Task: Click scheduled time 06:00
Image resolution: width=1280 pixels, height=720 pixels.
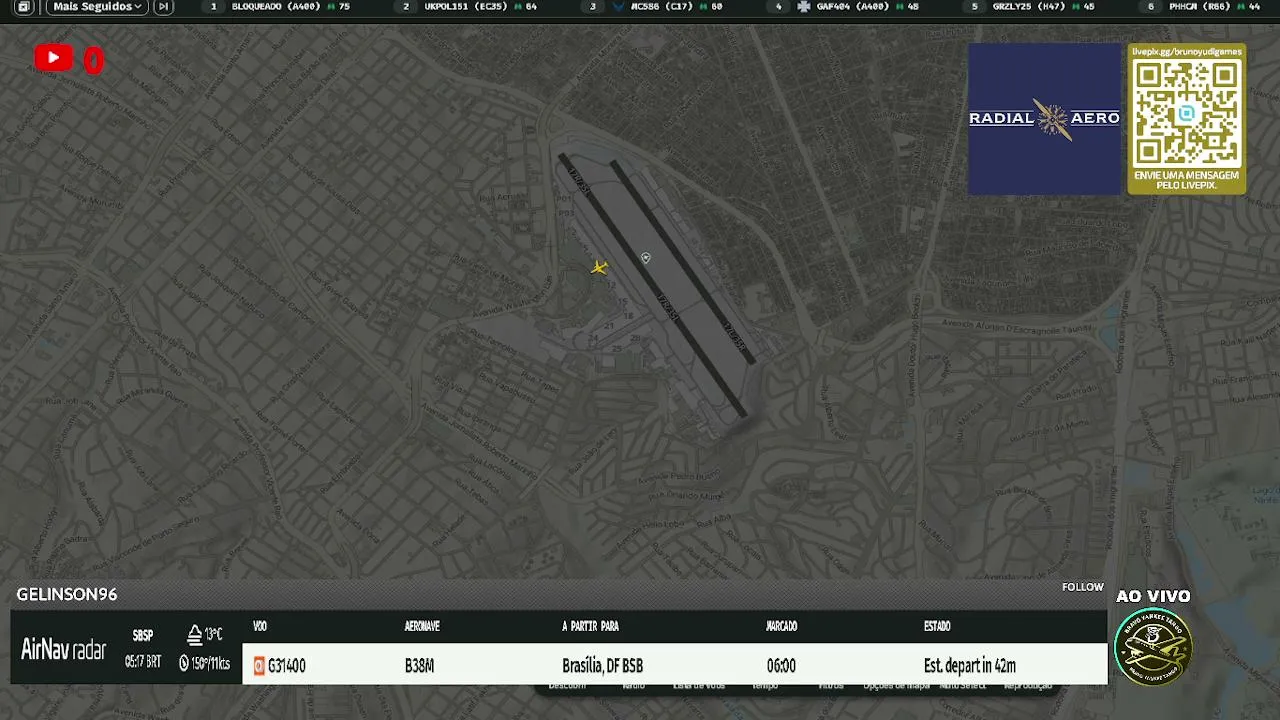Action: tap(781, 666)
